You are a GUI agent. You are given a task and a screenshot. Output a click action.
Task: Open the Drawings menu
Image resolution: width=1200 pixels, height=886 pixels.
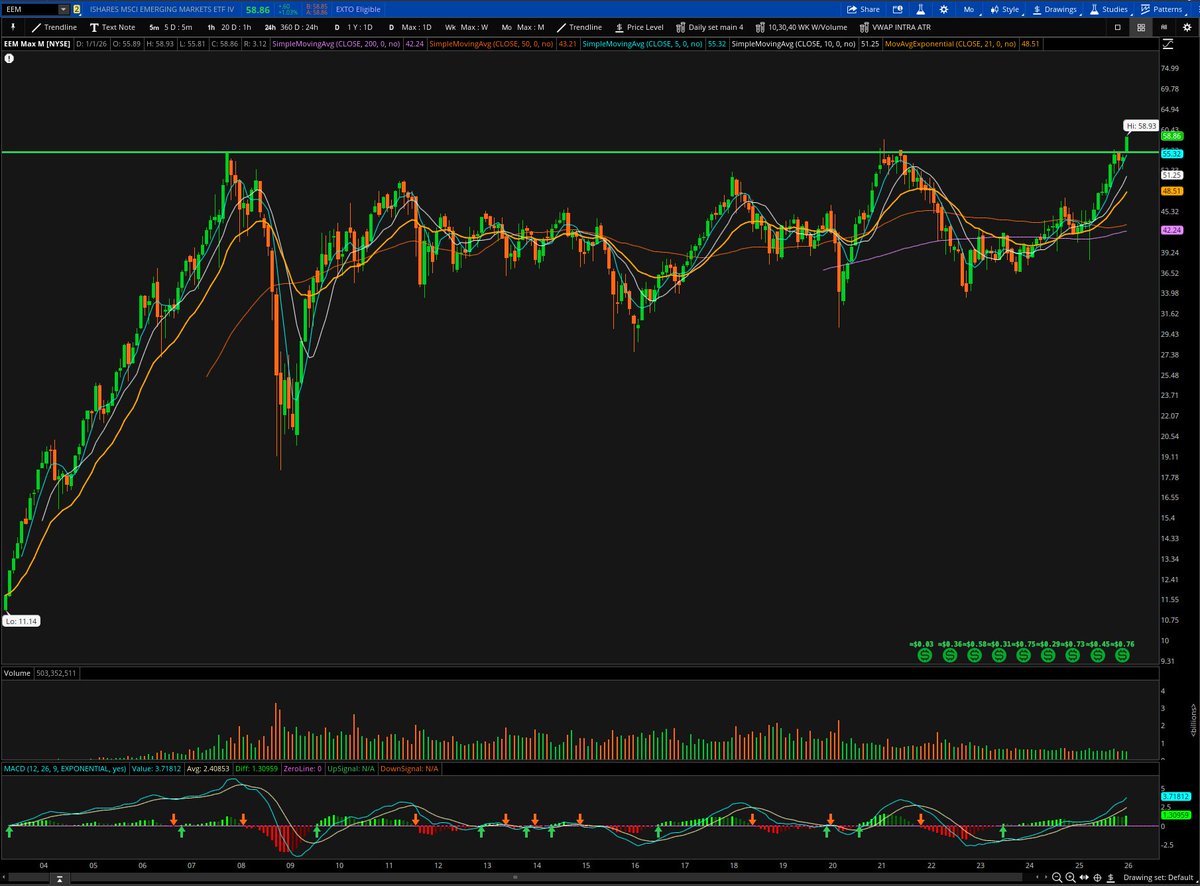tap(1054, 9)
